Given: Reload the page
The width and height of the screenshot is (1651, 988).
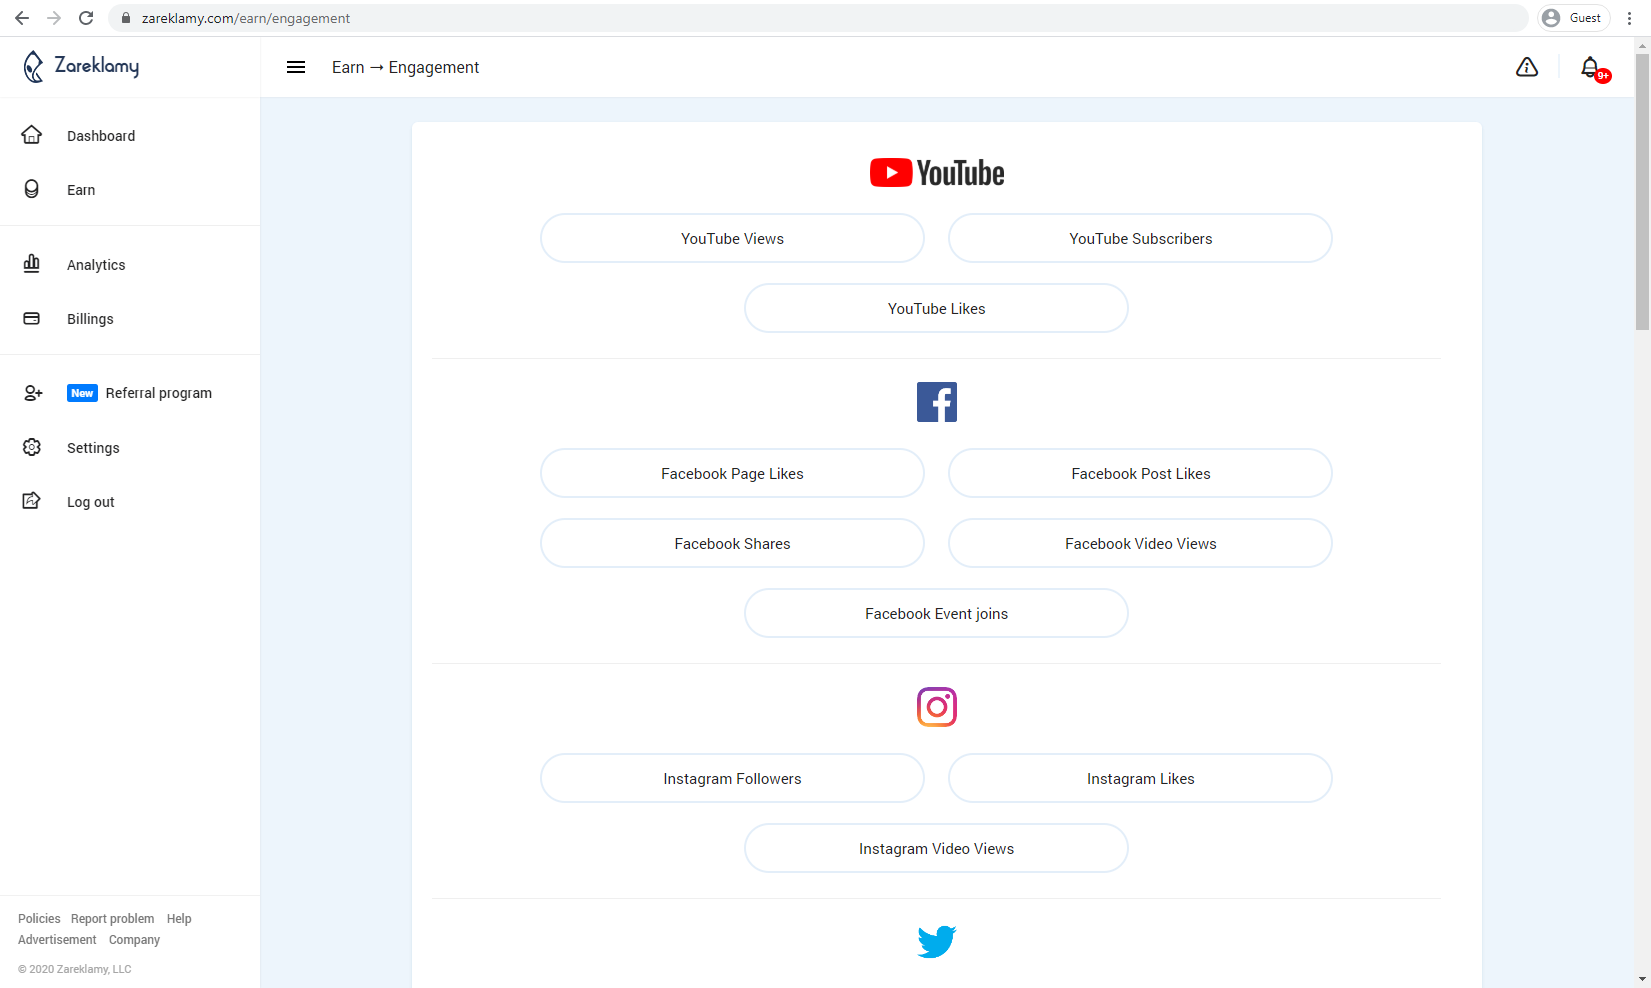Looking at the screenshot, I should [x=86, y=18].
